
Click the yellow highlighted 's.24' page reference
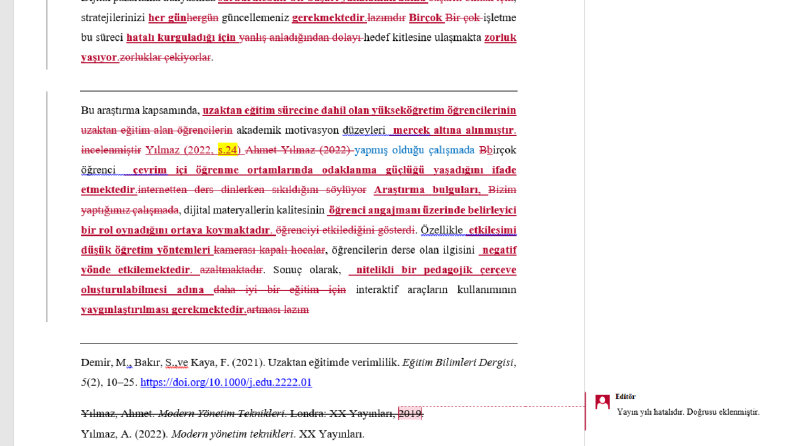pos(228,150)
